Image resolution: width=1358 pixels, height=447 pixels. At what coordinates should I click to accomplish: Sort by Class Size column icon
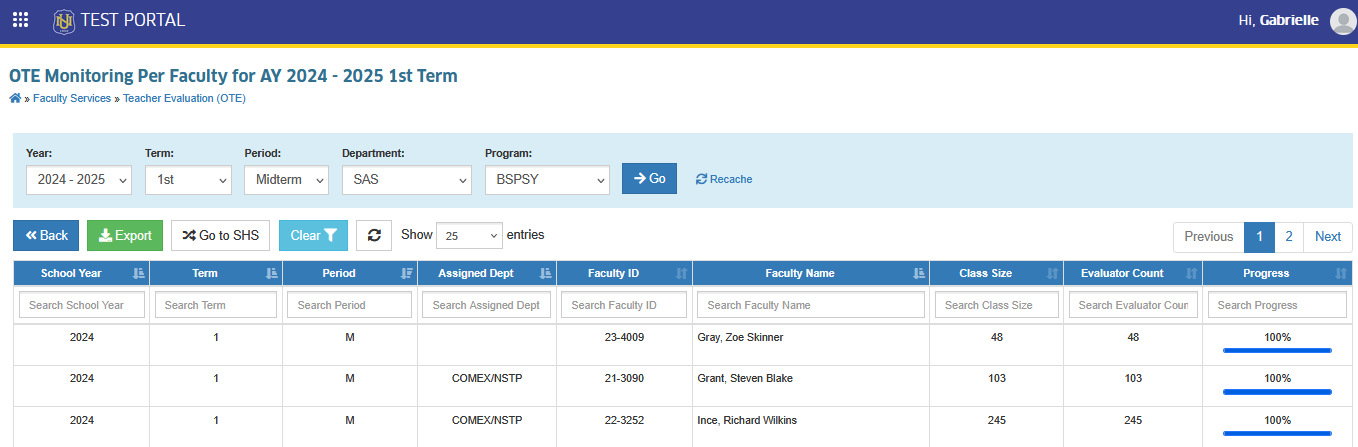(1052, 273)
